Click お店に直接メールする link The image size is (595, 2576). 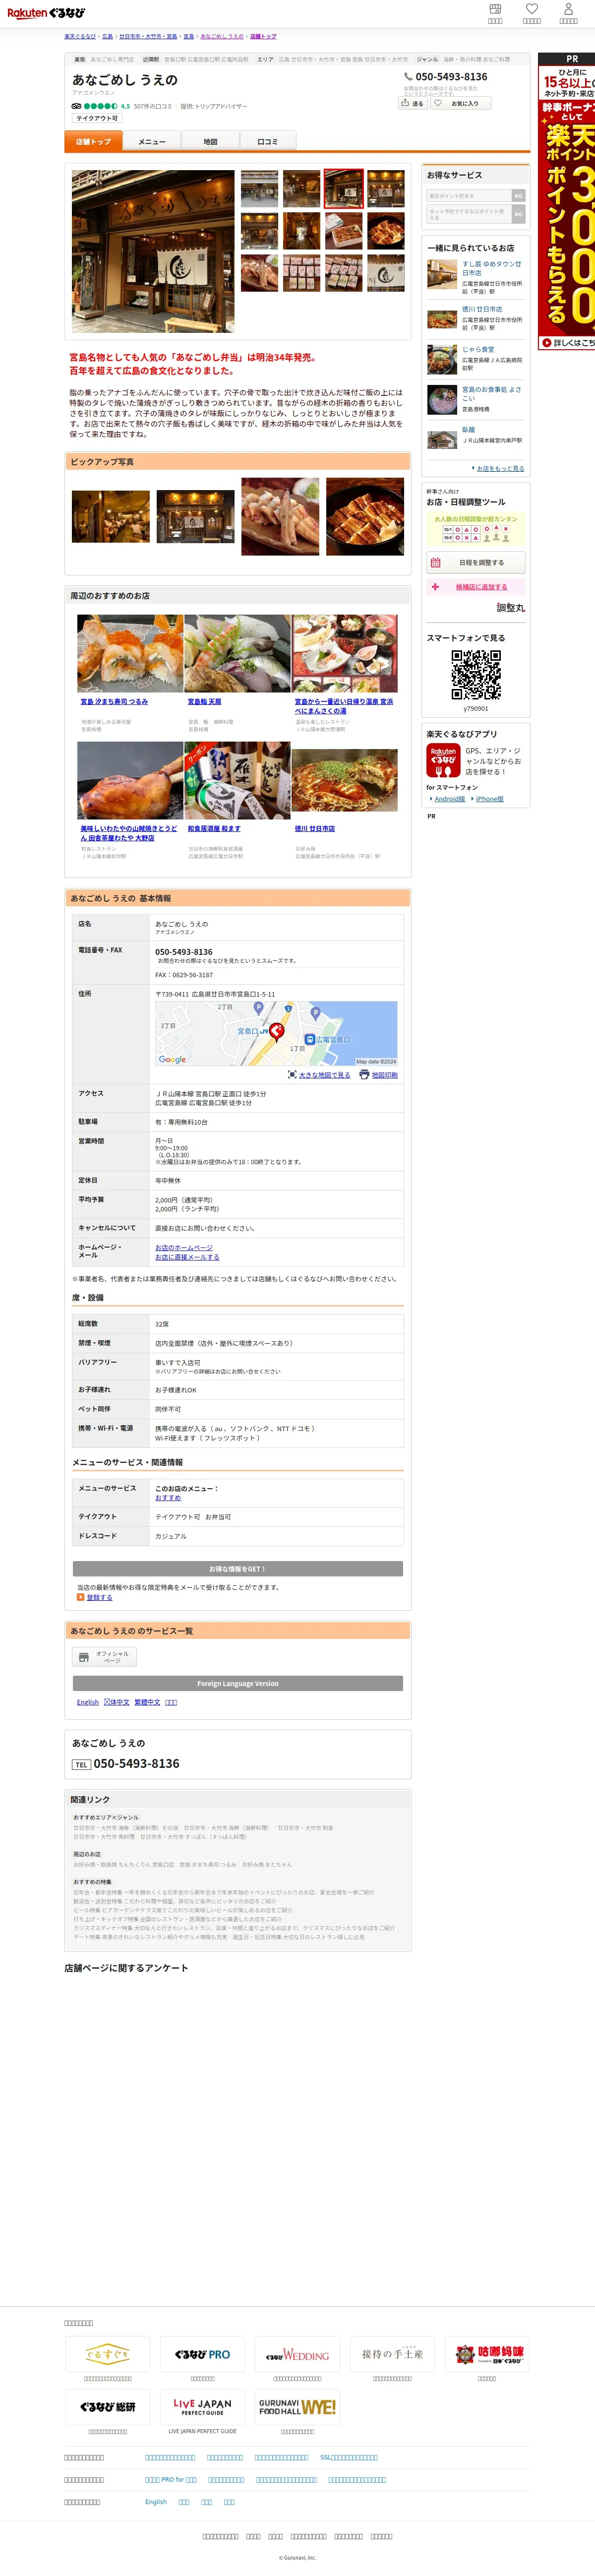click(x=187, y=1257)
